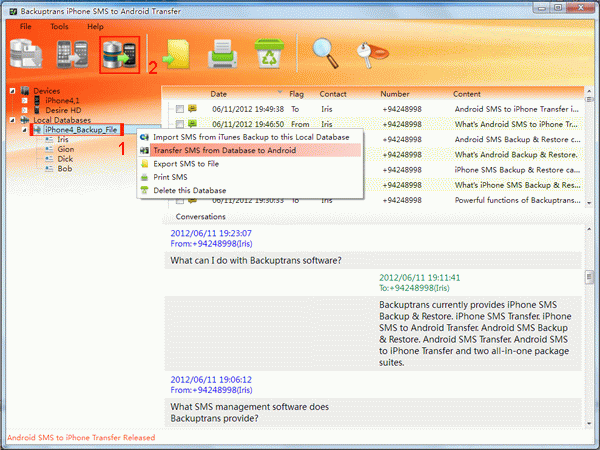Viewport: 600px width, 450px height.
Task: Click the Export SMS to File menu icon
Action: [144, 164]
